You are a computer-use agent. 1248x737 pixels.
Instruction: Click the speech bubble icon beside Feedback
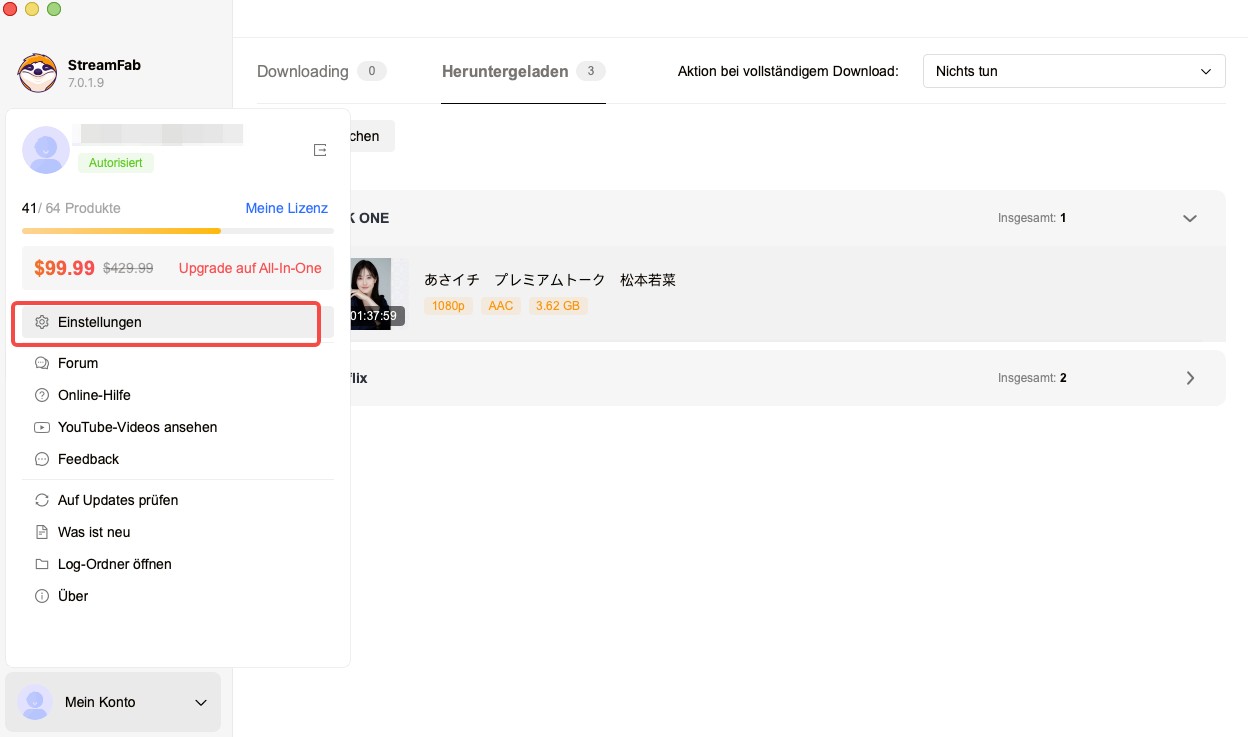(x=42, y=459)
